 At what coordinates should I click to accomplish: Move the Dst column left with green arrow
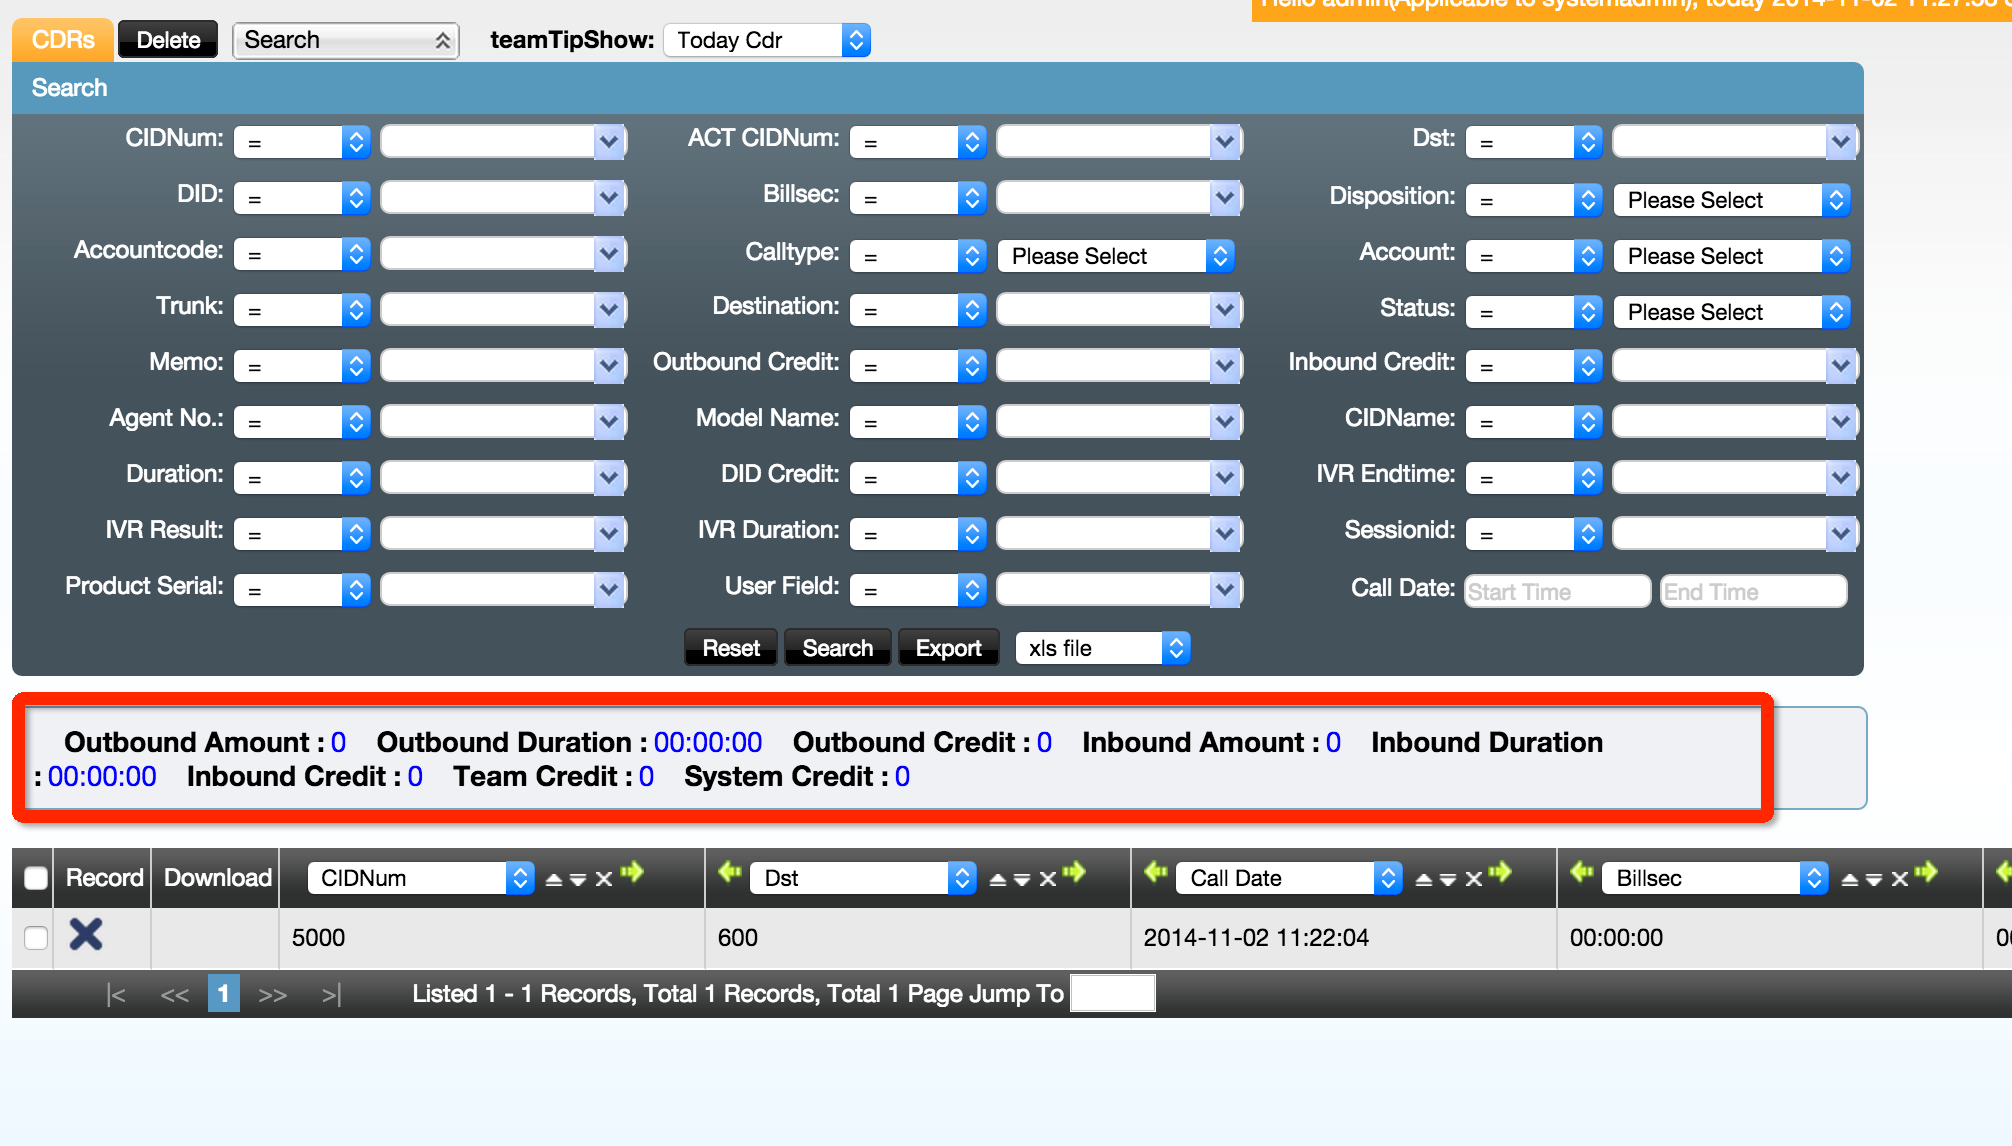tap(730, 874)
